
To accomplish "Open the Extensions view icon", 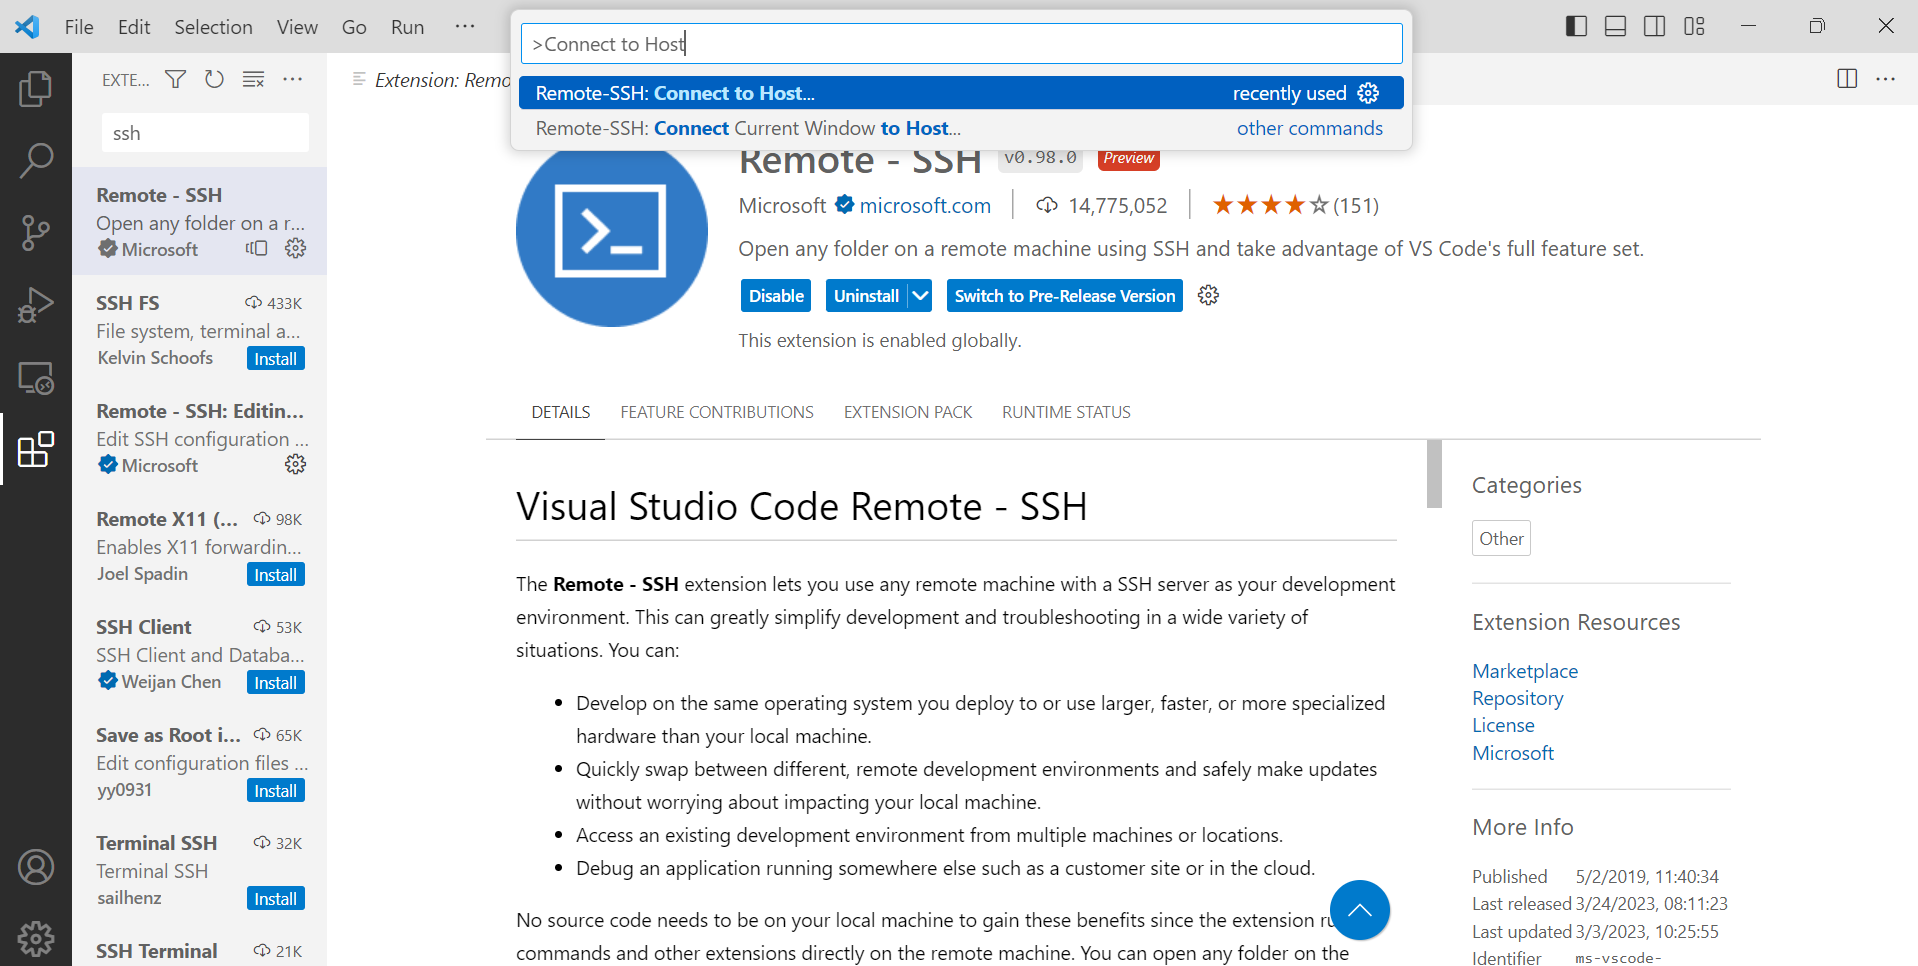I will tap(36, 449).
